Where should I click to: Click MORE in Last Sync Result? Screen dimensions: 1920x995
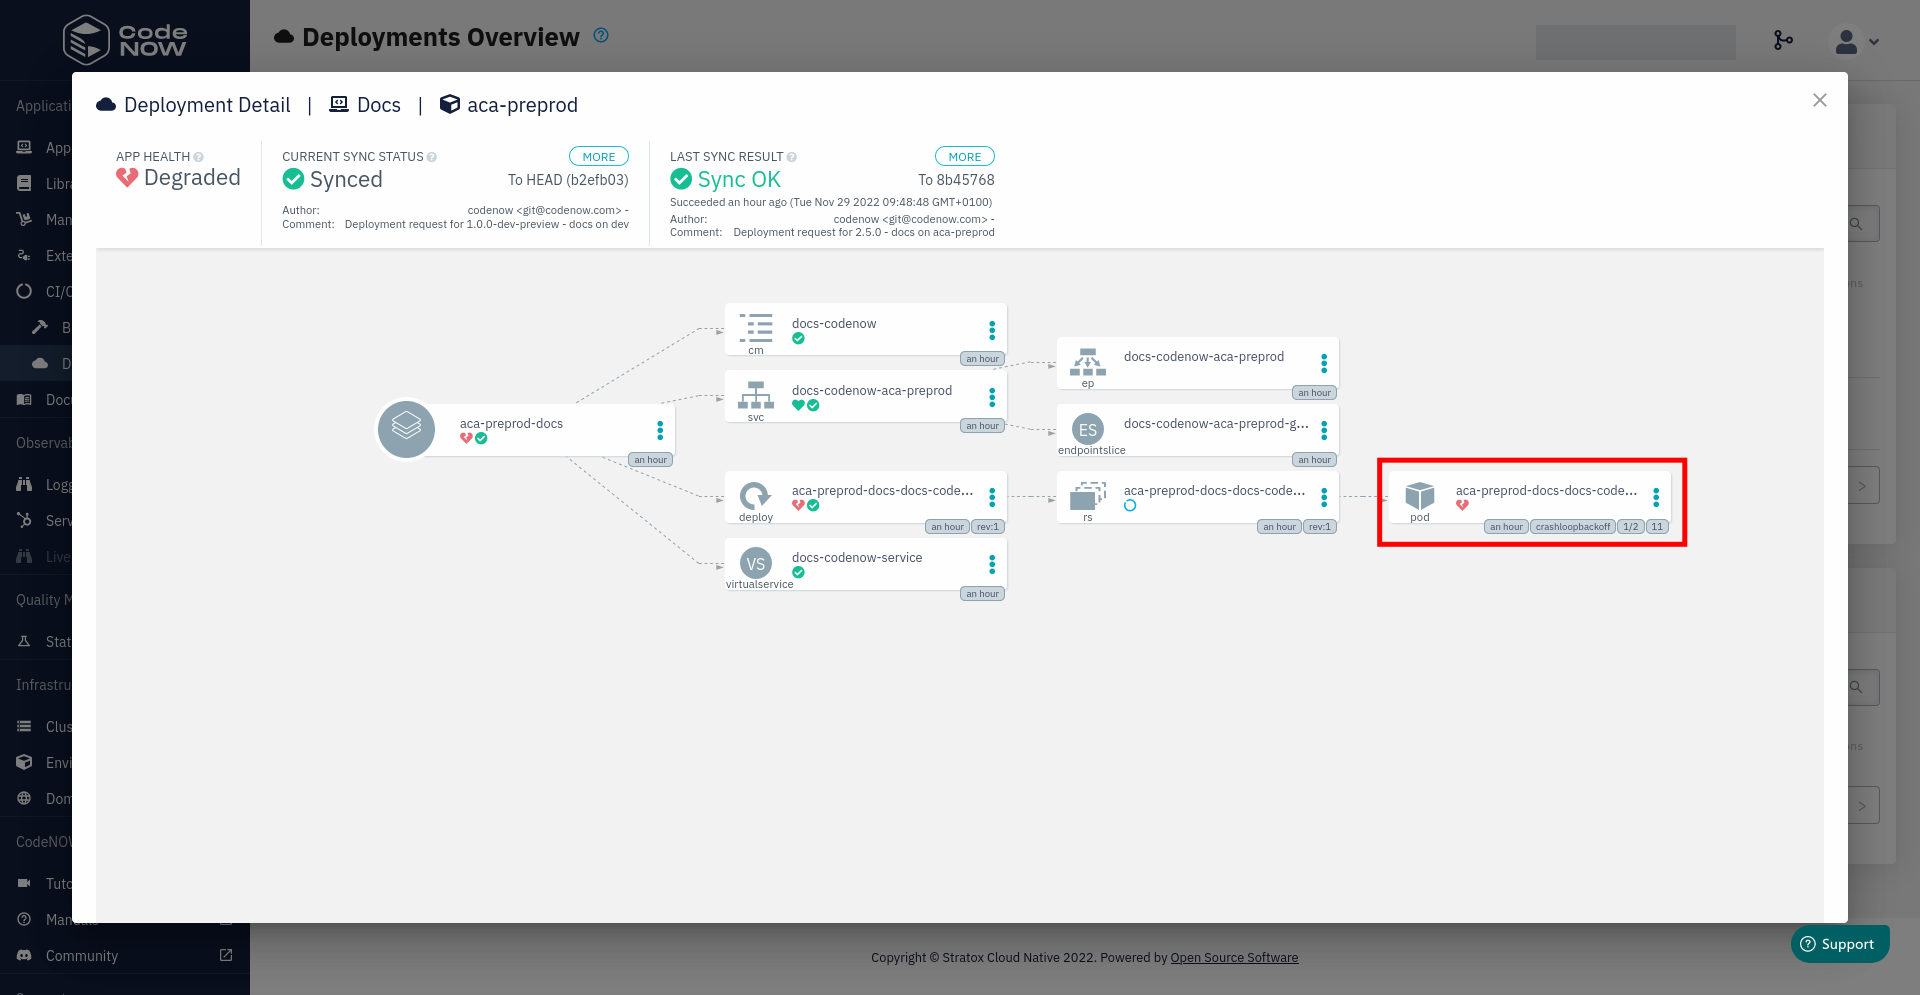tap(964, 157)
